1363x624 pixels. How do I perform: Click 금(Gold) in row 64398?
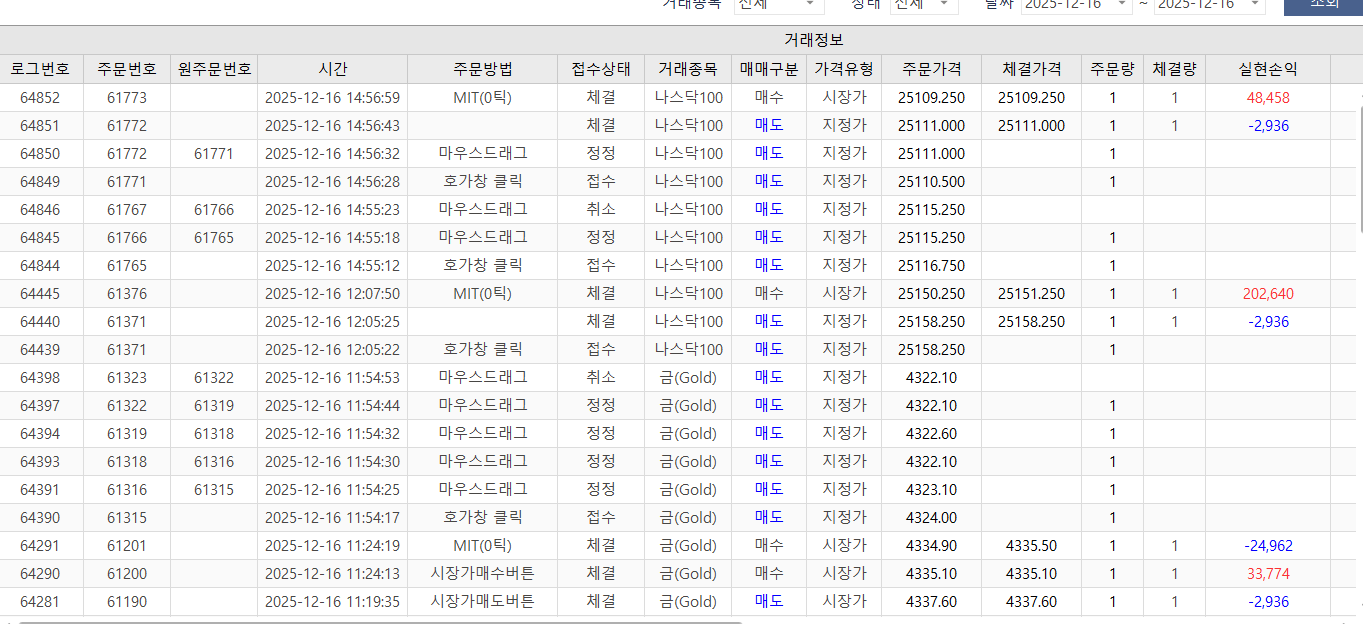[x=688, y=378]
